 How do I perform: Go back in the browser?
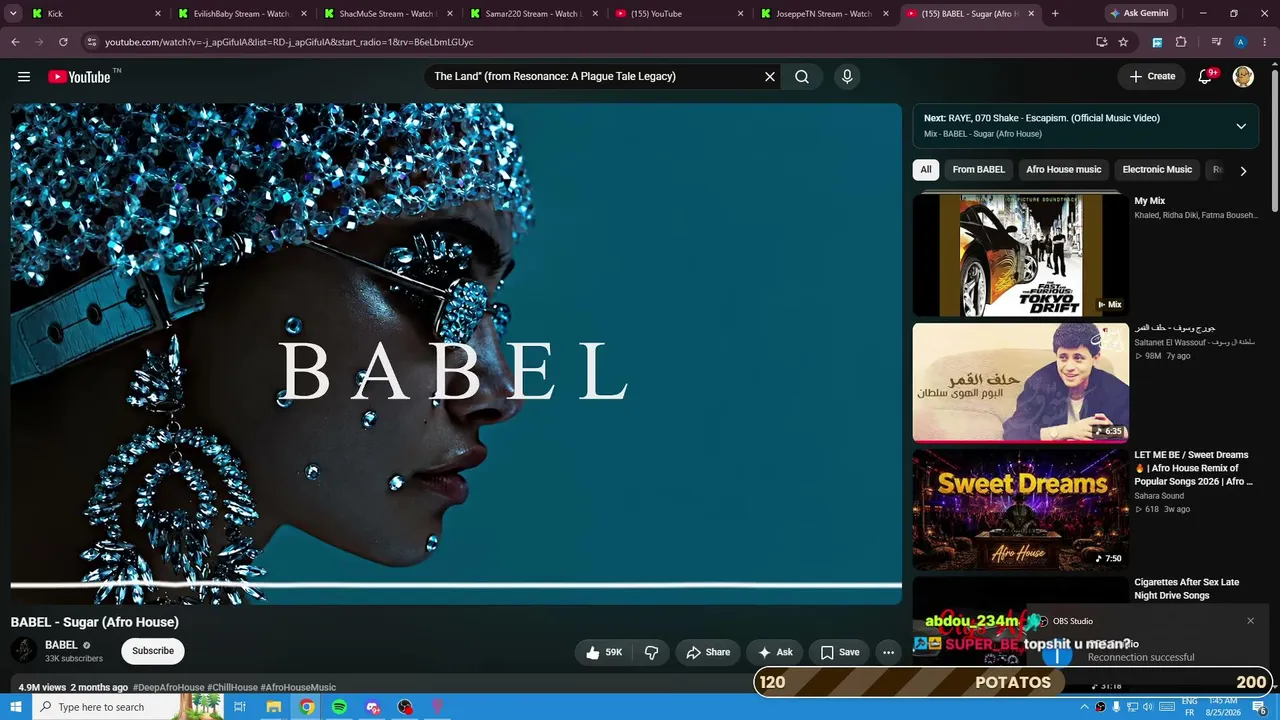15,42
